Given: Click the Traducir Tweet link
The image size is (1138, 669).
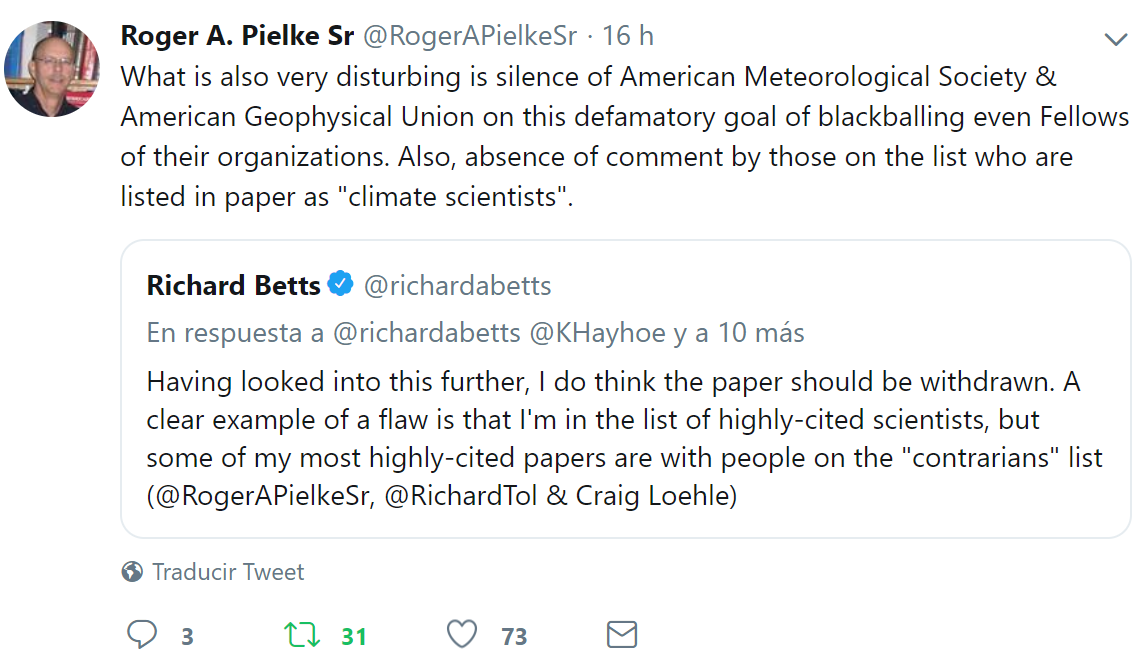Looking at the screenshot, I should click(x=228, y=572).
